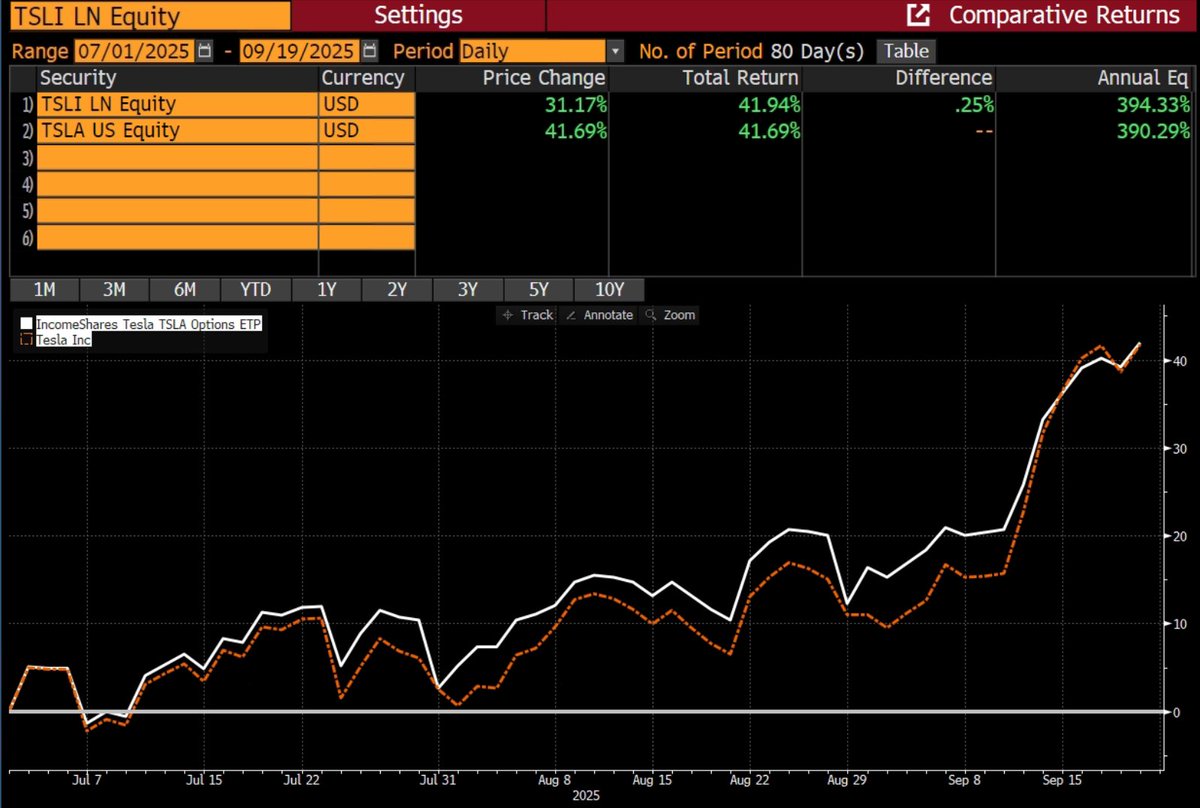Open the Settings tab
The width and height of the screenshot is (1200, 808).
tap(418, 15)
